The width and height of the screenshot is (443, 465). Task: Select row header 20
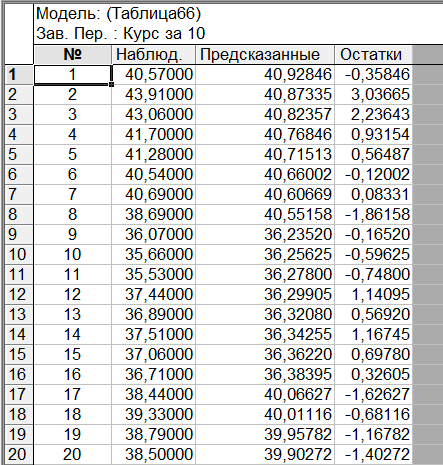tap(19, 454)
